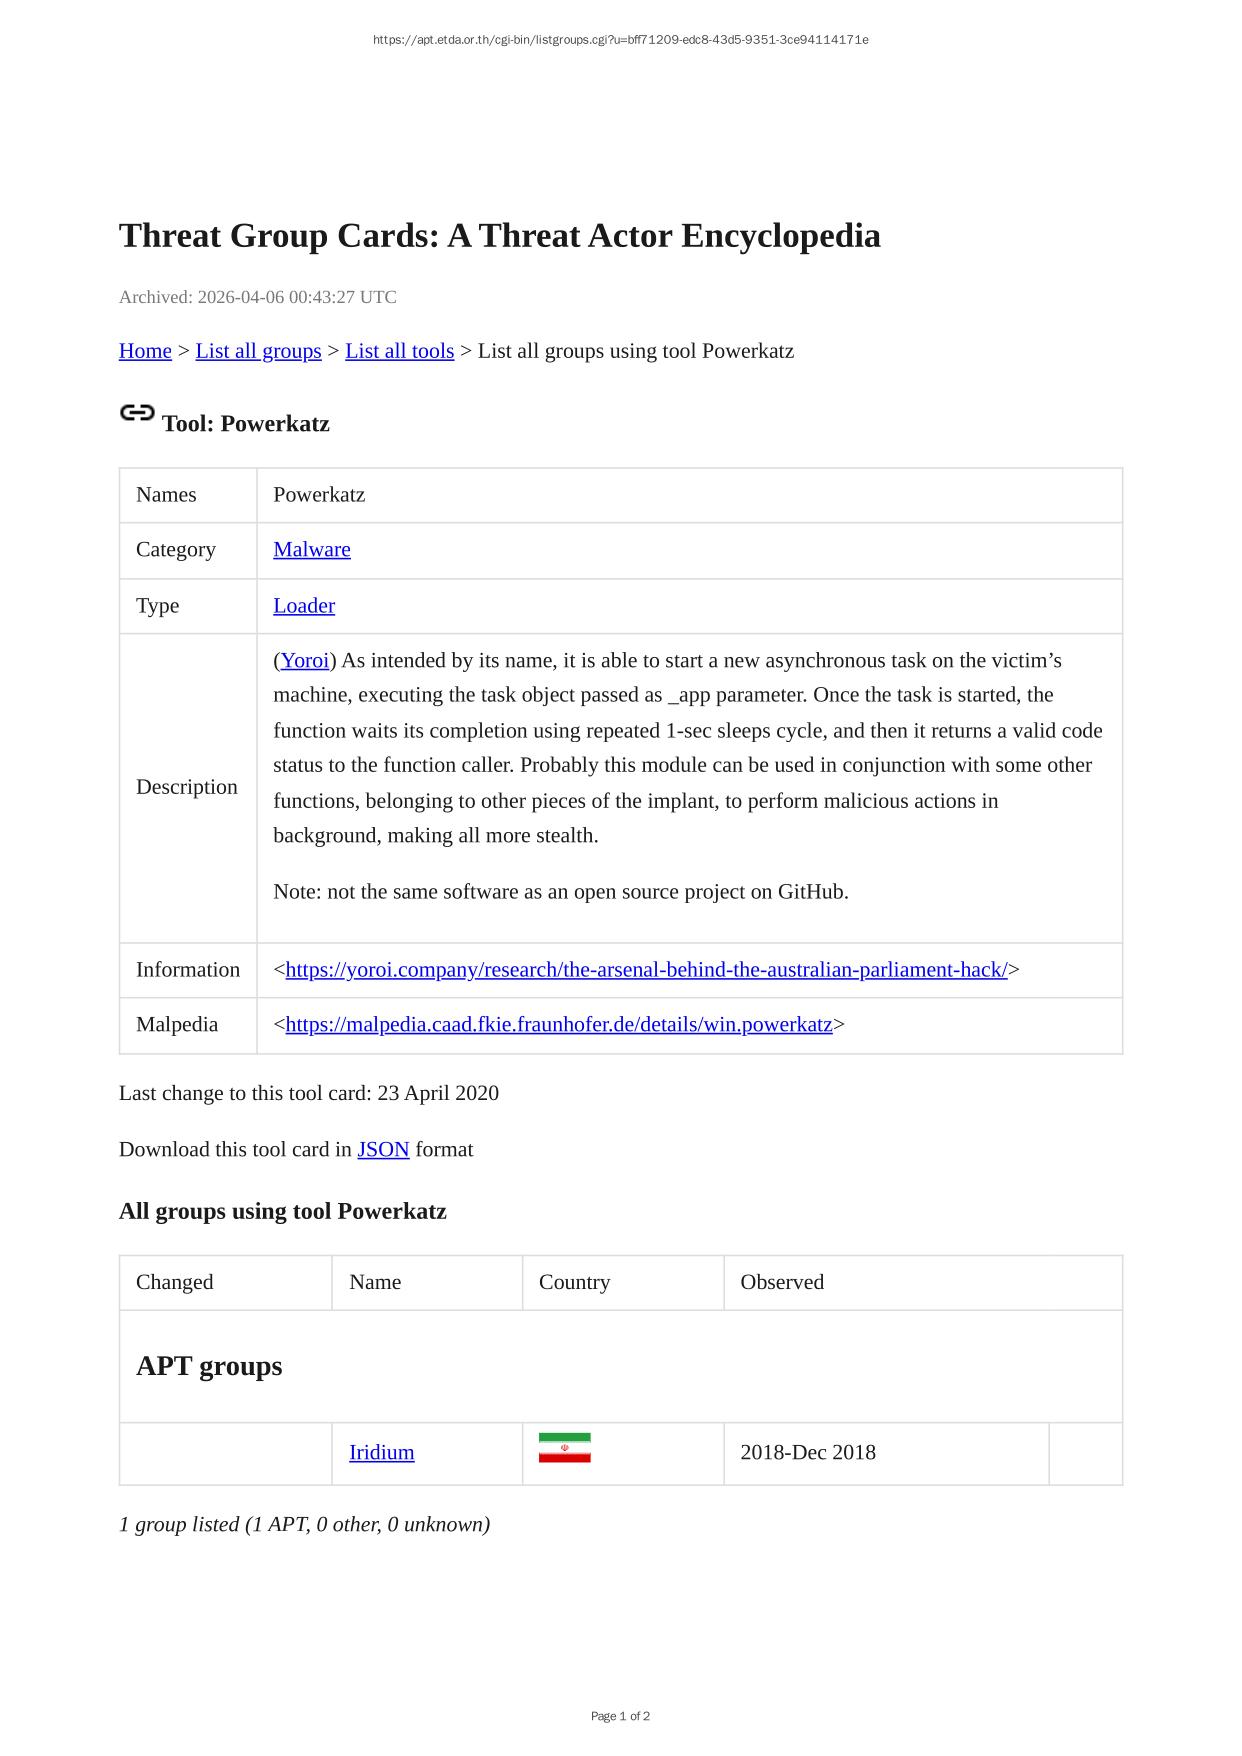The height and width of the screenshot is (1756, 1242).
Task: Go to the Home breadcrumb link
Action: (x=145, y=351)
